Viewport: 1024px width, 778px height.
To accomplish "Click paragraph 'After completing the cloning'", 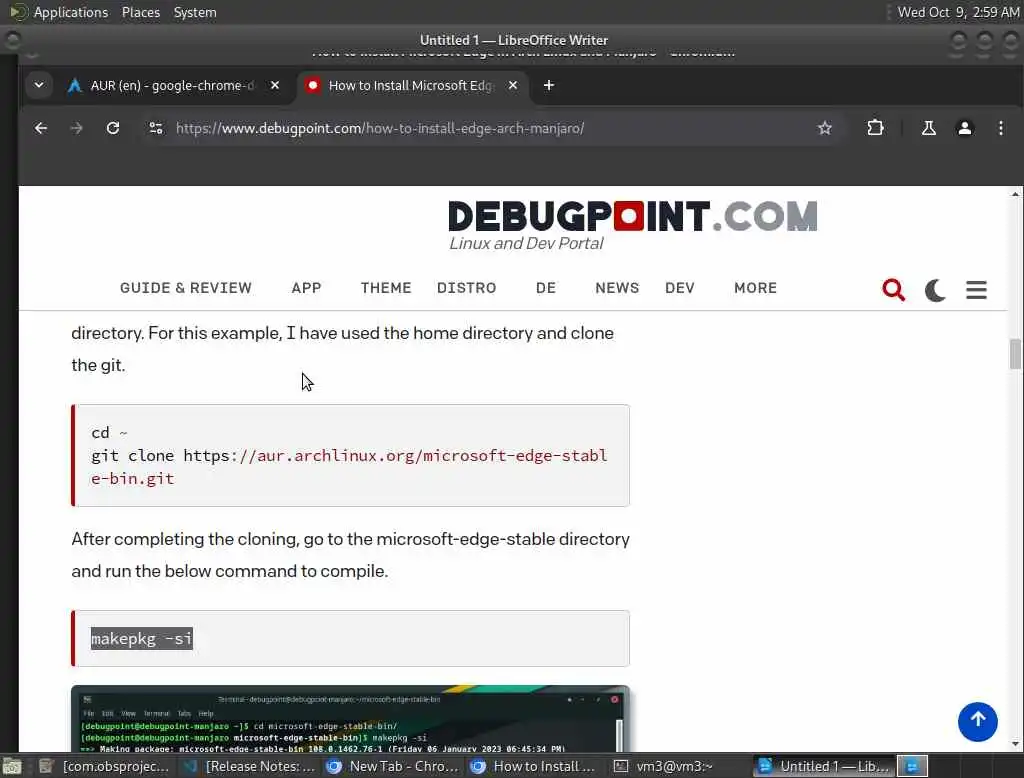I will coord(350,555).
